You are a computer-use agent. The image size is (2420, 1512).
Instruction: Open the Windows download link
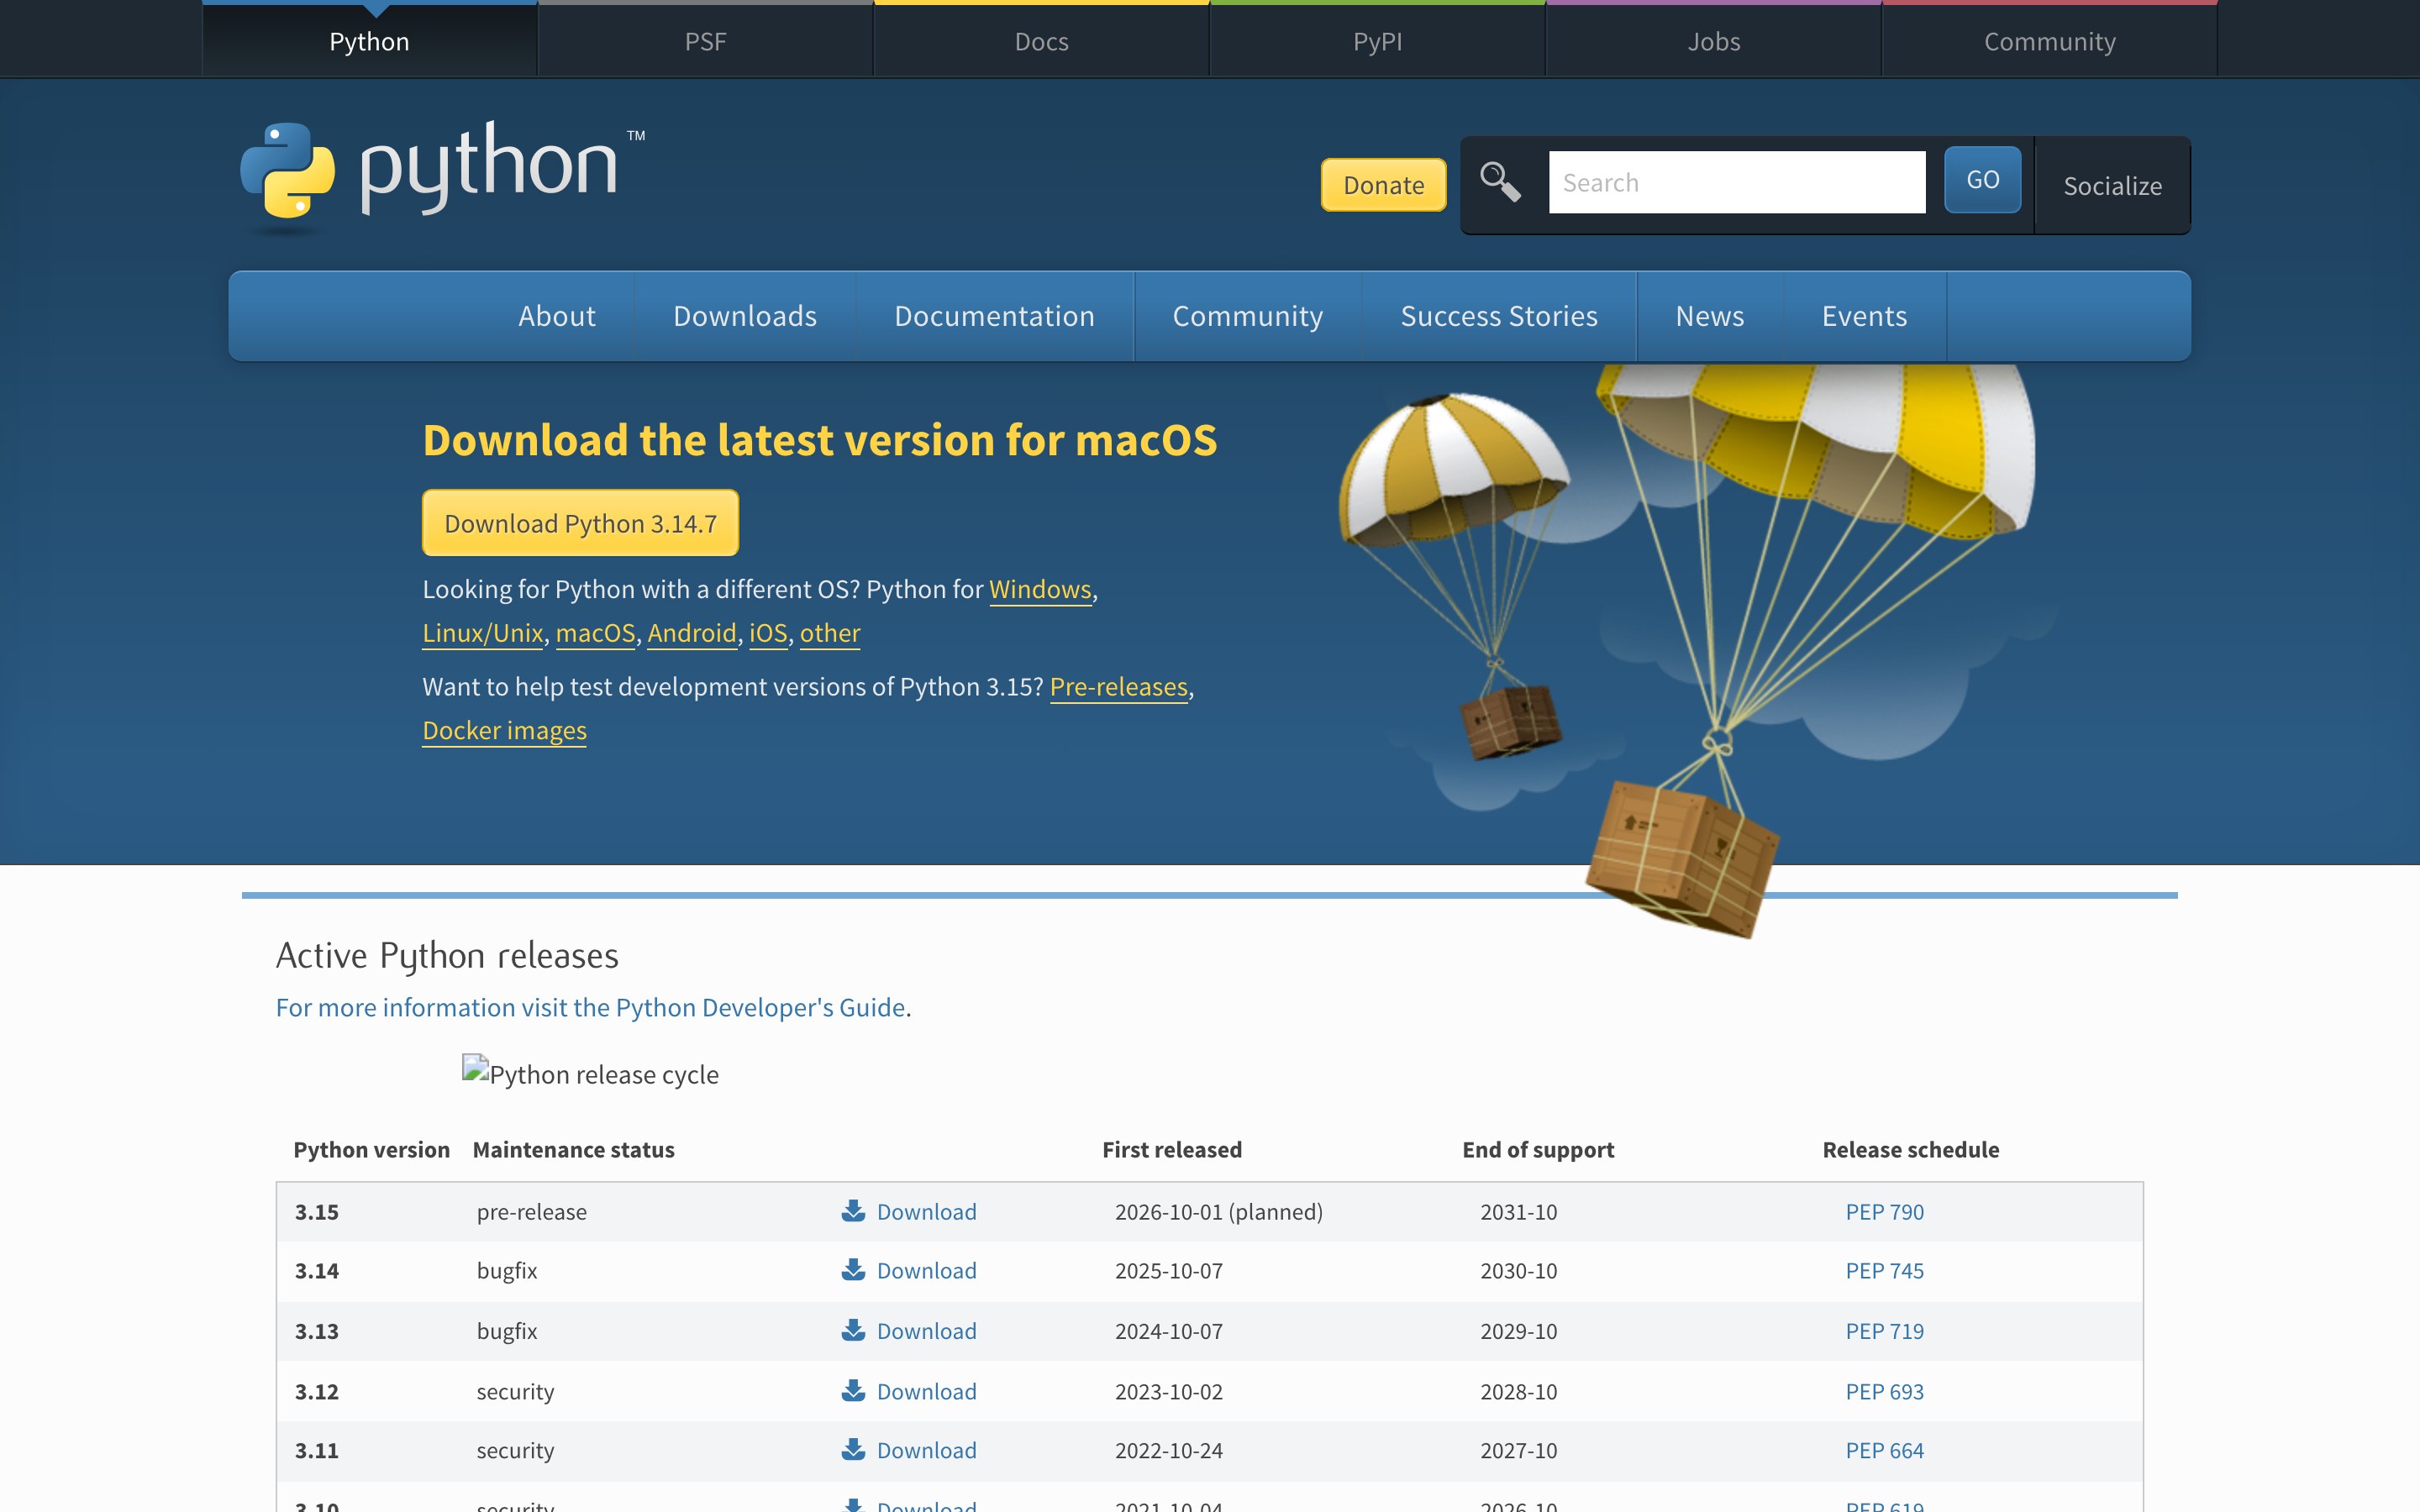[x=1040, y=589]
